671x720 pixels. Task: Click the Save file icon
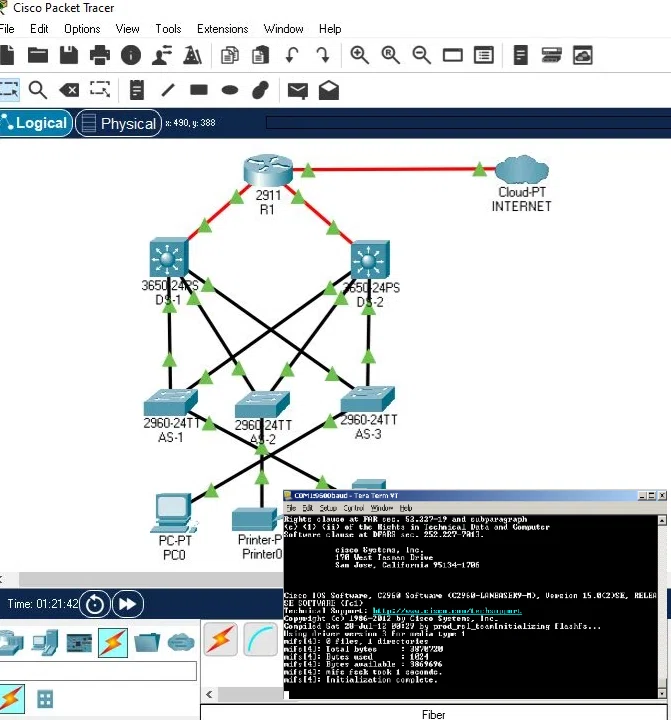point(69,55)
